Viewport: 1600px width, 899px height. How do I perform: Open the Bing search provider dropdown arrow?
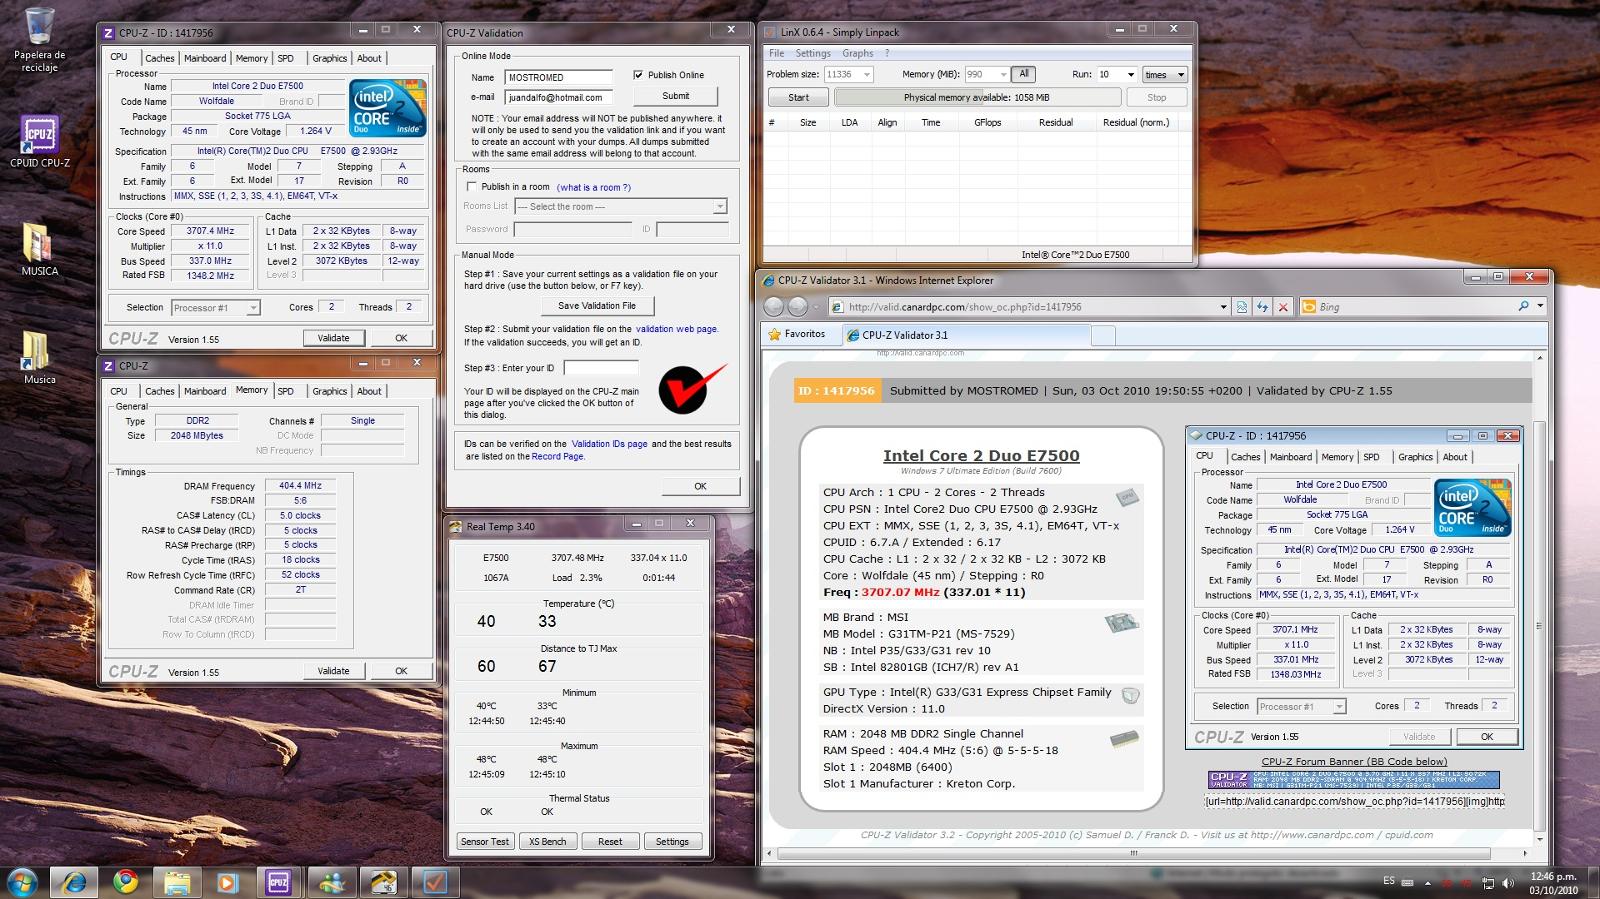[x=1540, y=307]
